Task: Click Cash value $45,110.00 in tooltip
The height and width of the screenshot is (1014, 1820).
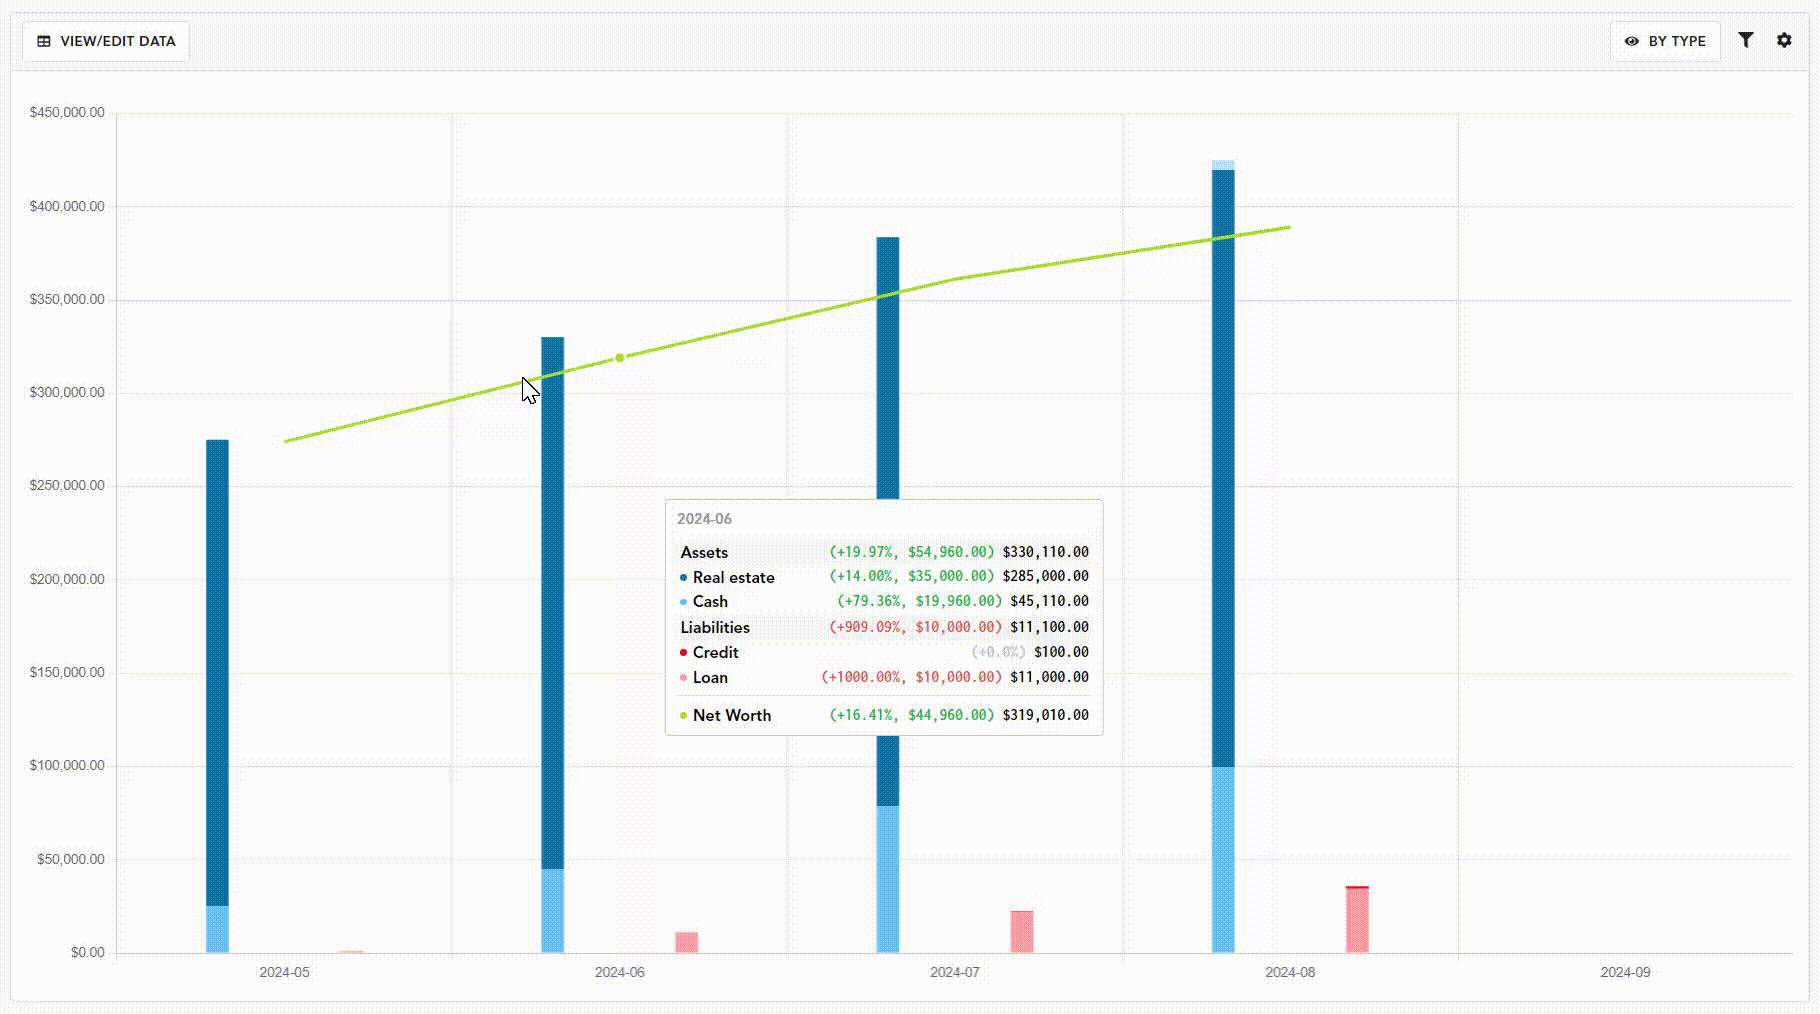Action: 1050,601
